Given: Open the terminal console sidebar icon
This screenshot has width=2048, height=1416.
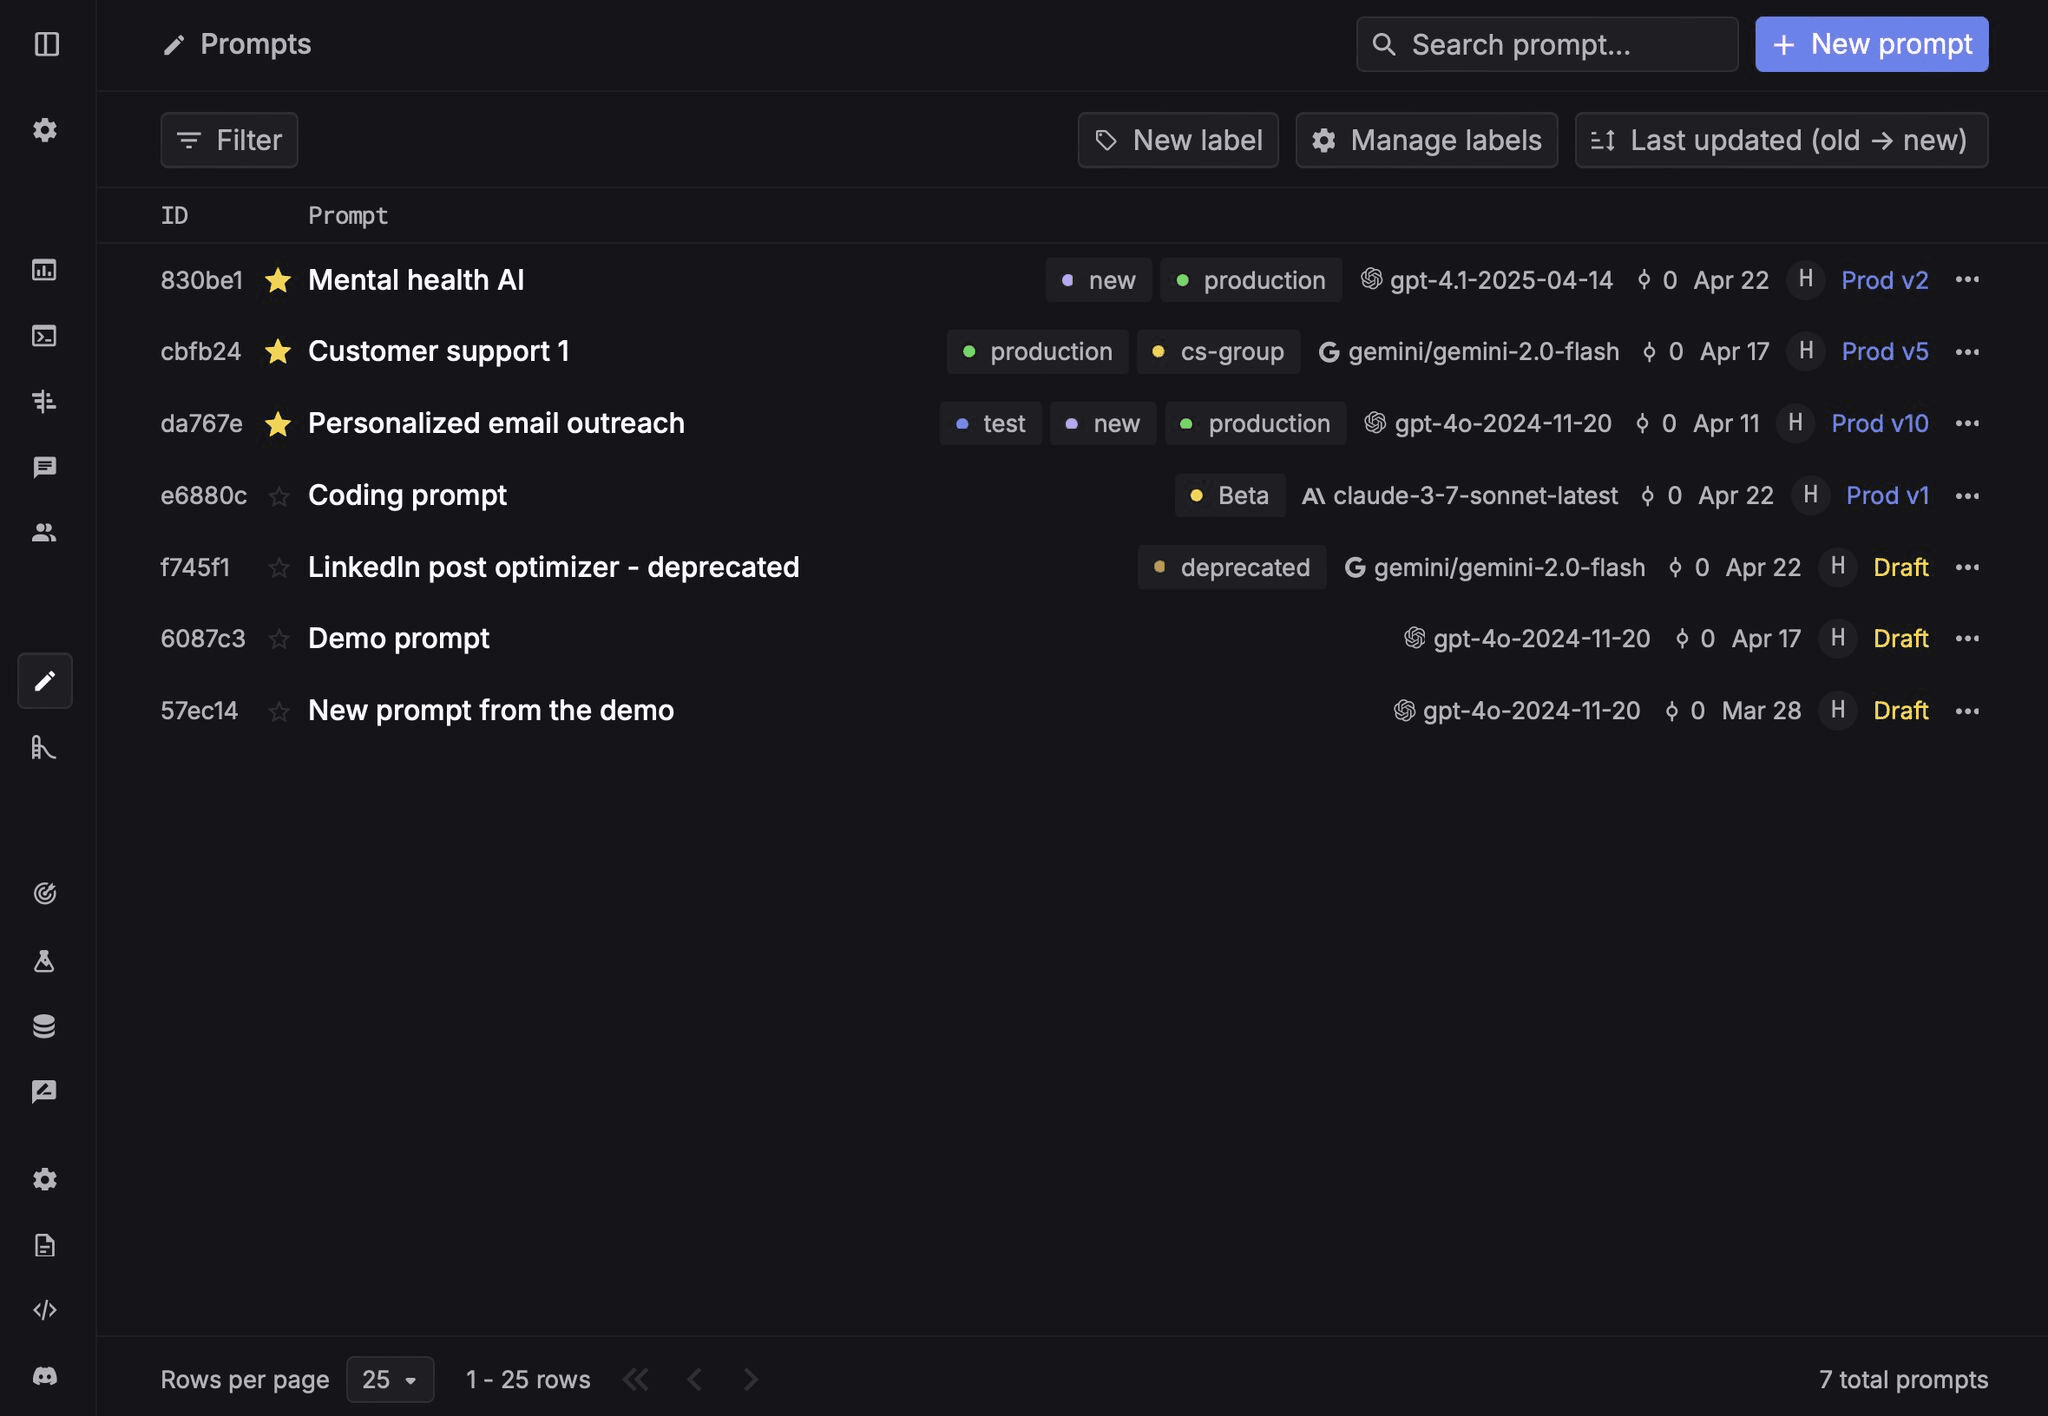Looking at the screenshot, I should click(45, 336).
